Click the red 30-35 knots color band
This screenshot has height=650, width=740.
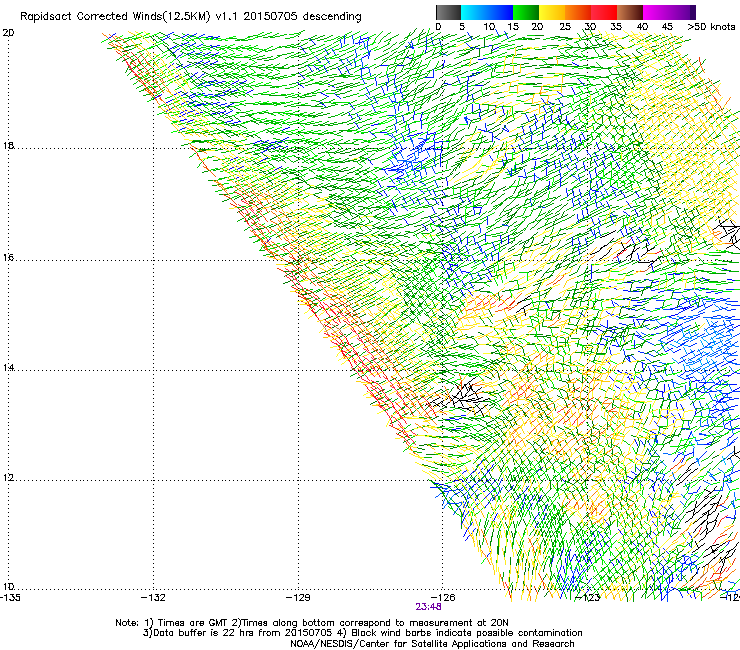604,12
